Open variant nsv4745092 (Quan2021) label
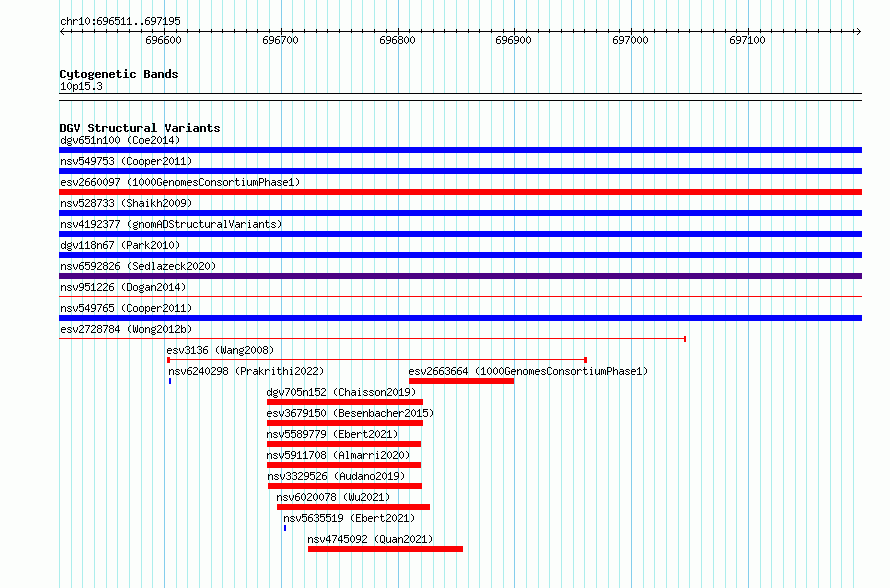This screenshot has height=588, width=890. 370,539
